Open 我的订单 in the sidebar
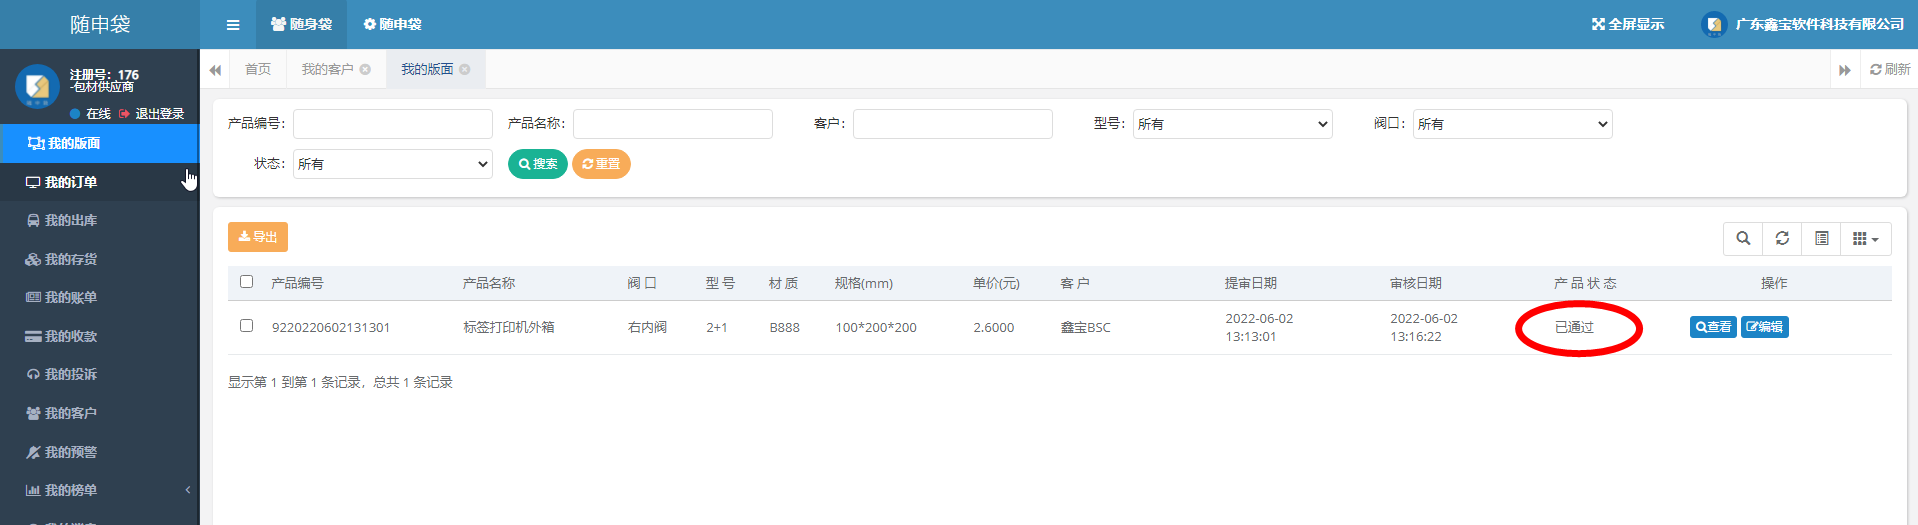Image resolution: width=1918 pixels, height=525 pixels. coord(99,182)
